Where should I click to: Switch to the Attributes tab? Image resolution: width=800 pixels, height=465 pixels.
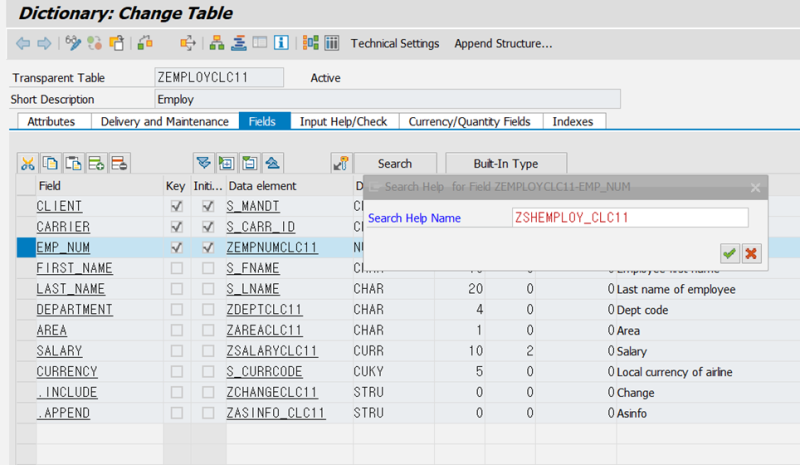click(x=51, y=121)
